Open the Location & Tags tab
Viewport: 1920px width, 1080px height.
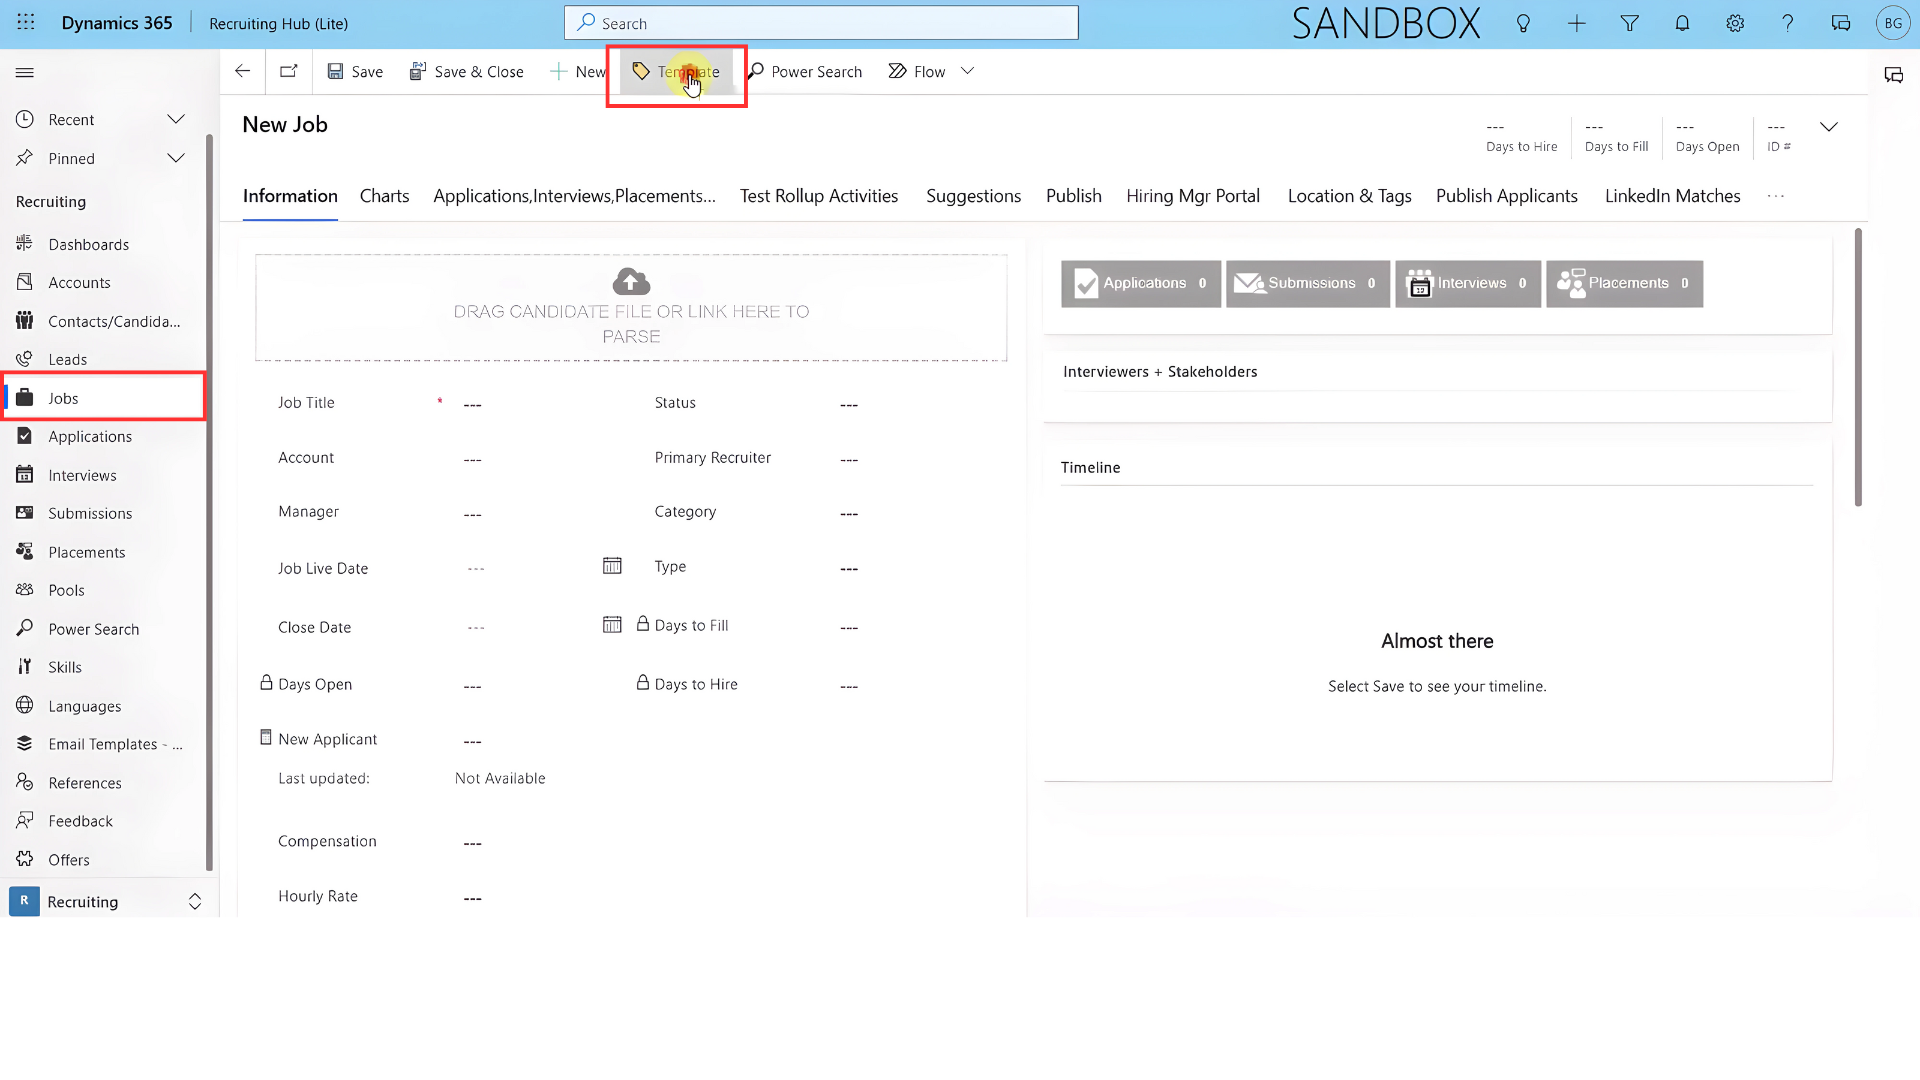(1349, 196)
